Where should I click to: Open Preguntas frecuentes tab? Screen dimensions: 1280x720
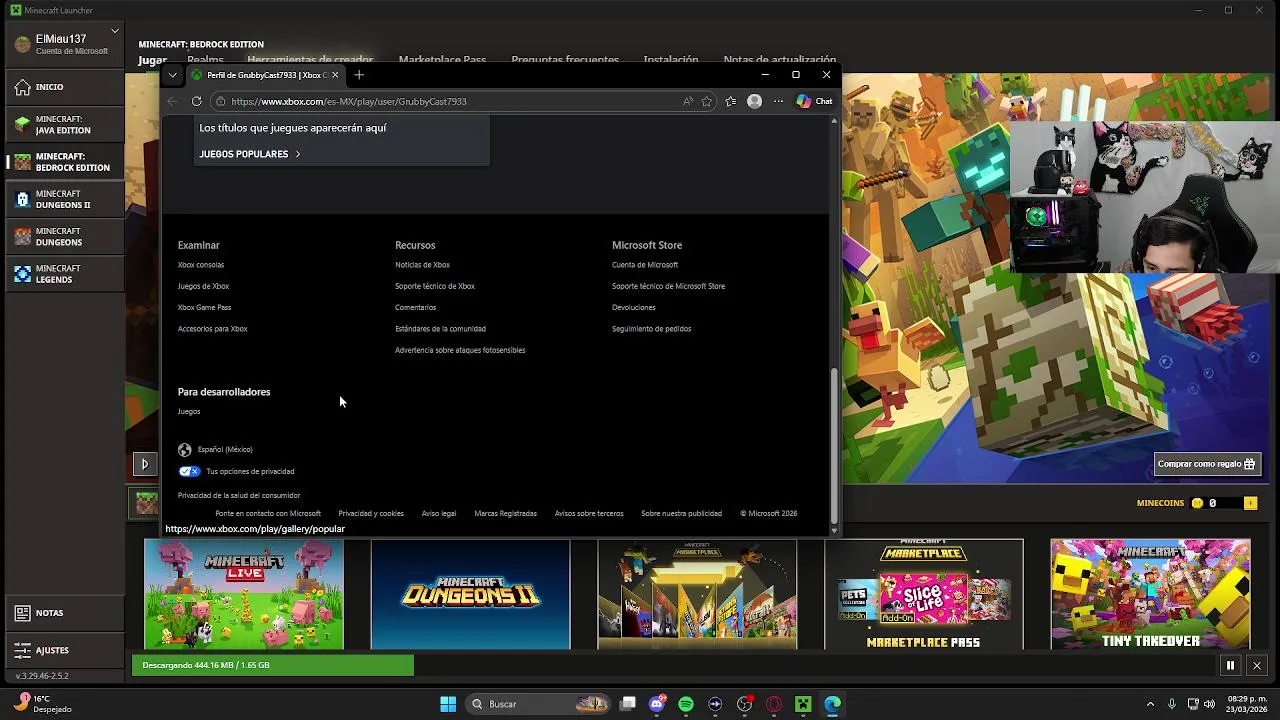click(x=565, y=60)
